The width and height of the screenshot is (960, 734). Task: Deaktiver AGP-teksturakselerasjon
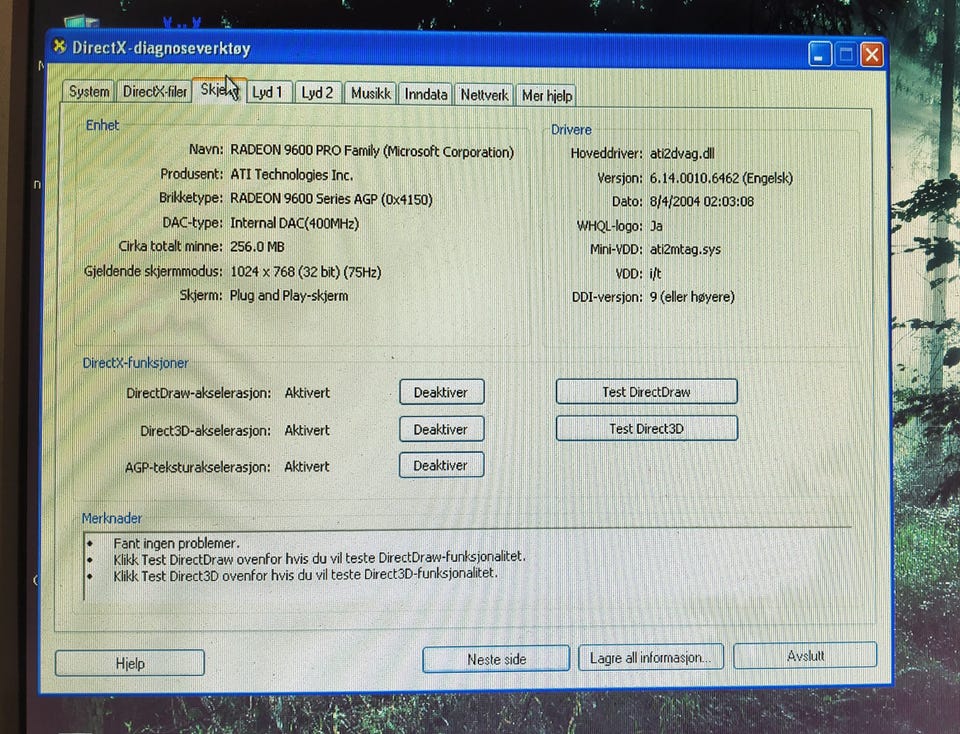coord(441,465)
